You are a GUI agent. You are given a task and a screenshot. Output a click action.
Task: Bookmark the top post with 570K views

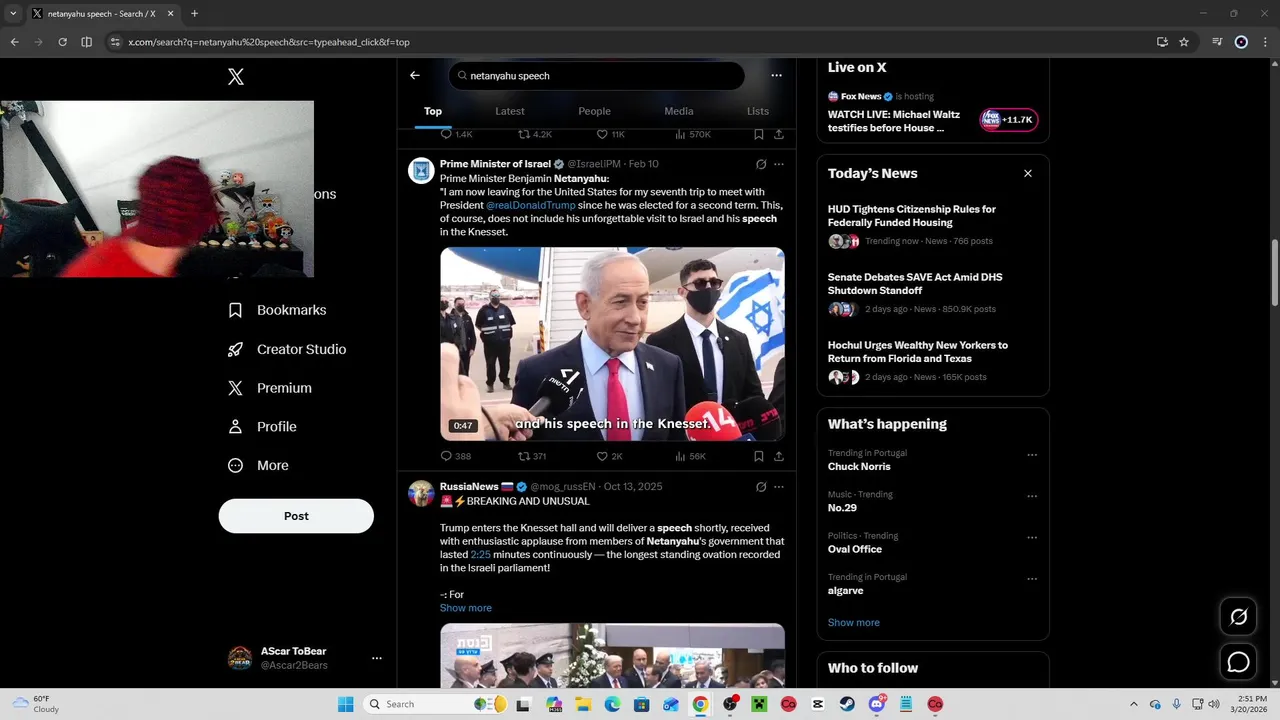(x=759, y=134)
